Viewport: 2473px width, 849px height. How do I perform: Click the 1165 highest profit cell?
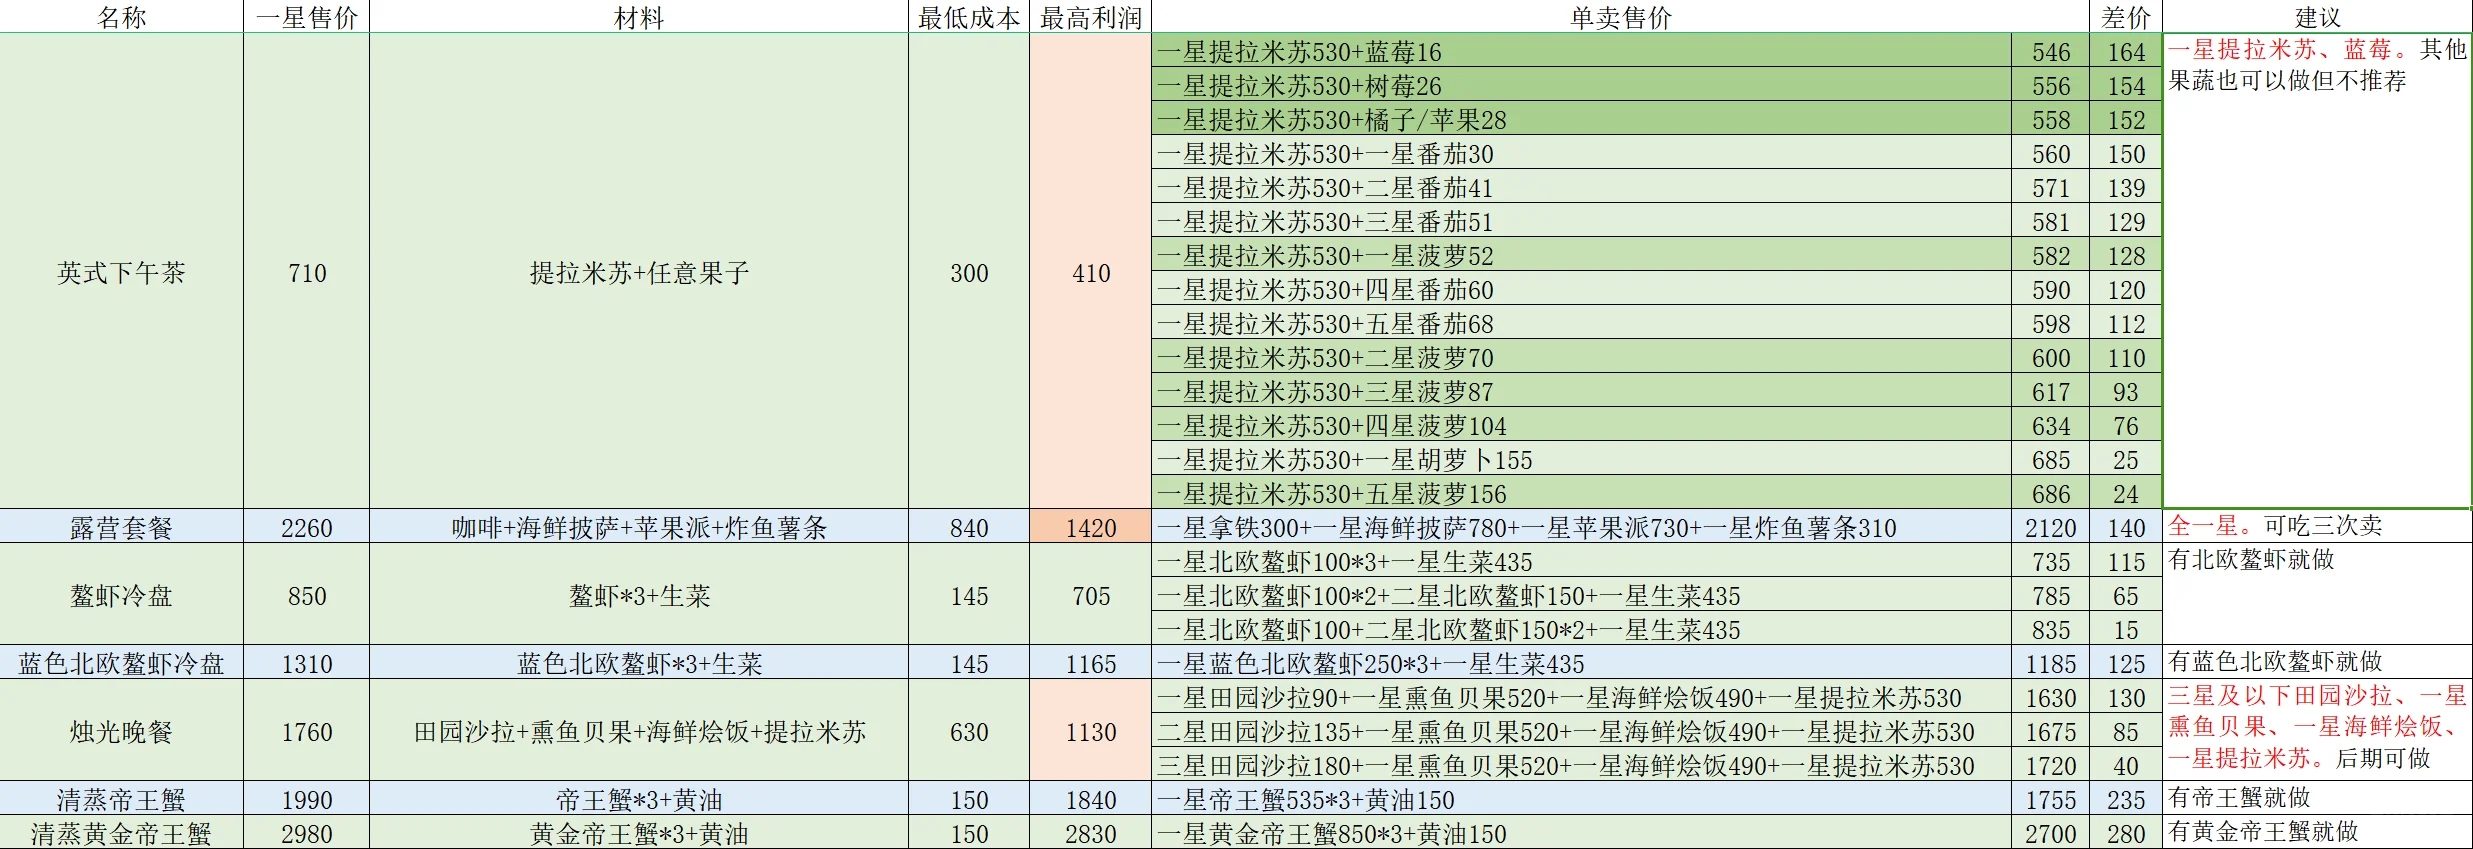pyautogui.click(x=1090, y=663)
